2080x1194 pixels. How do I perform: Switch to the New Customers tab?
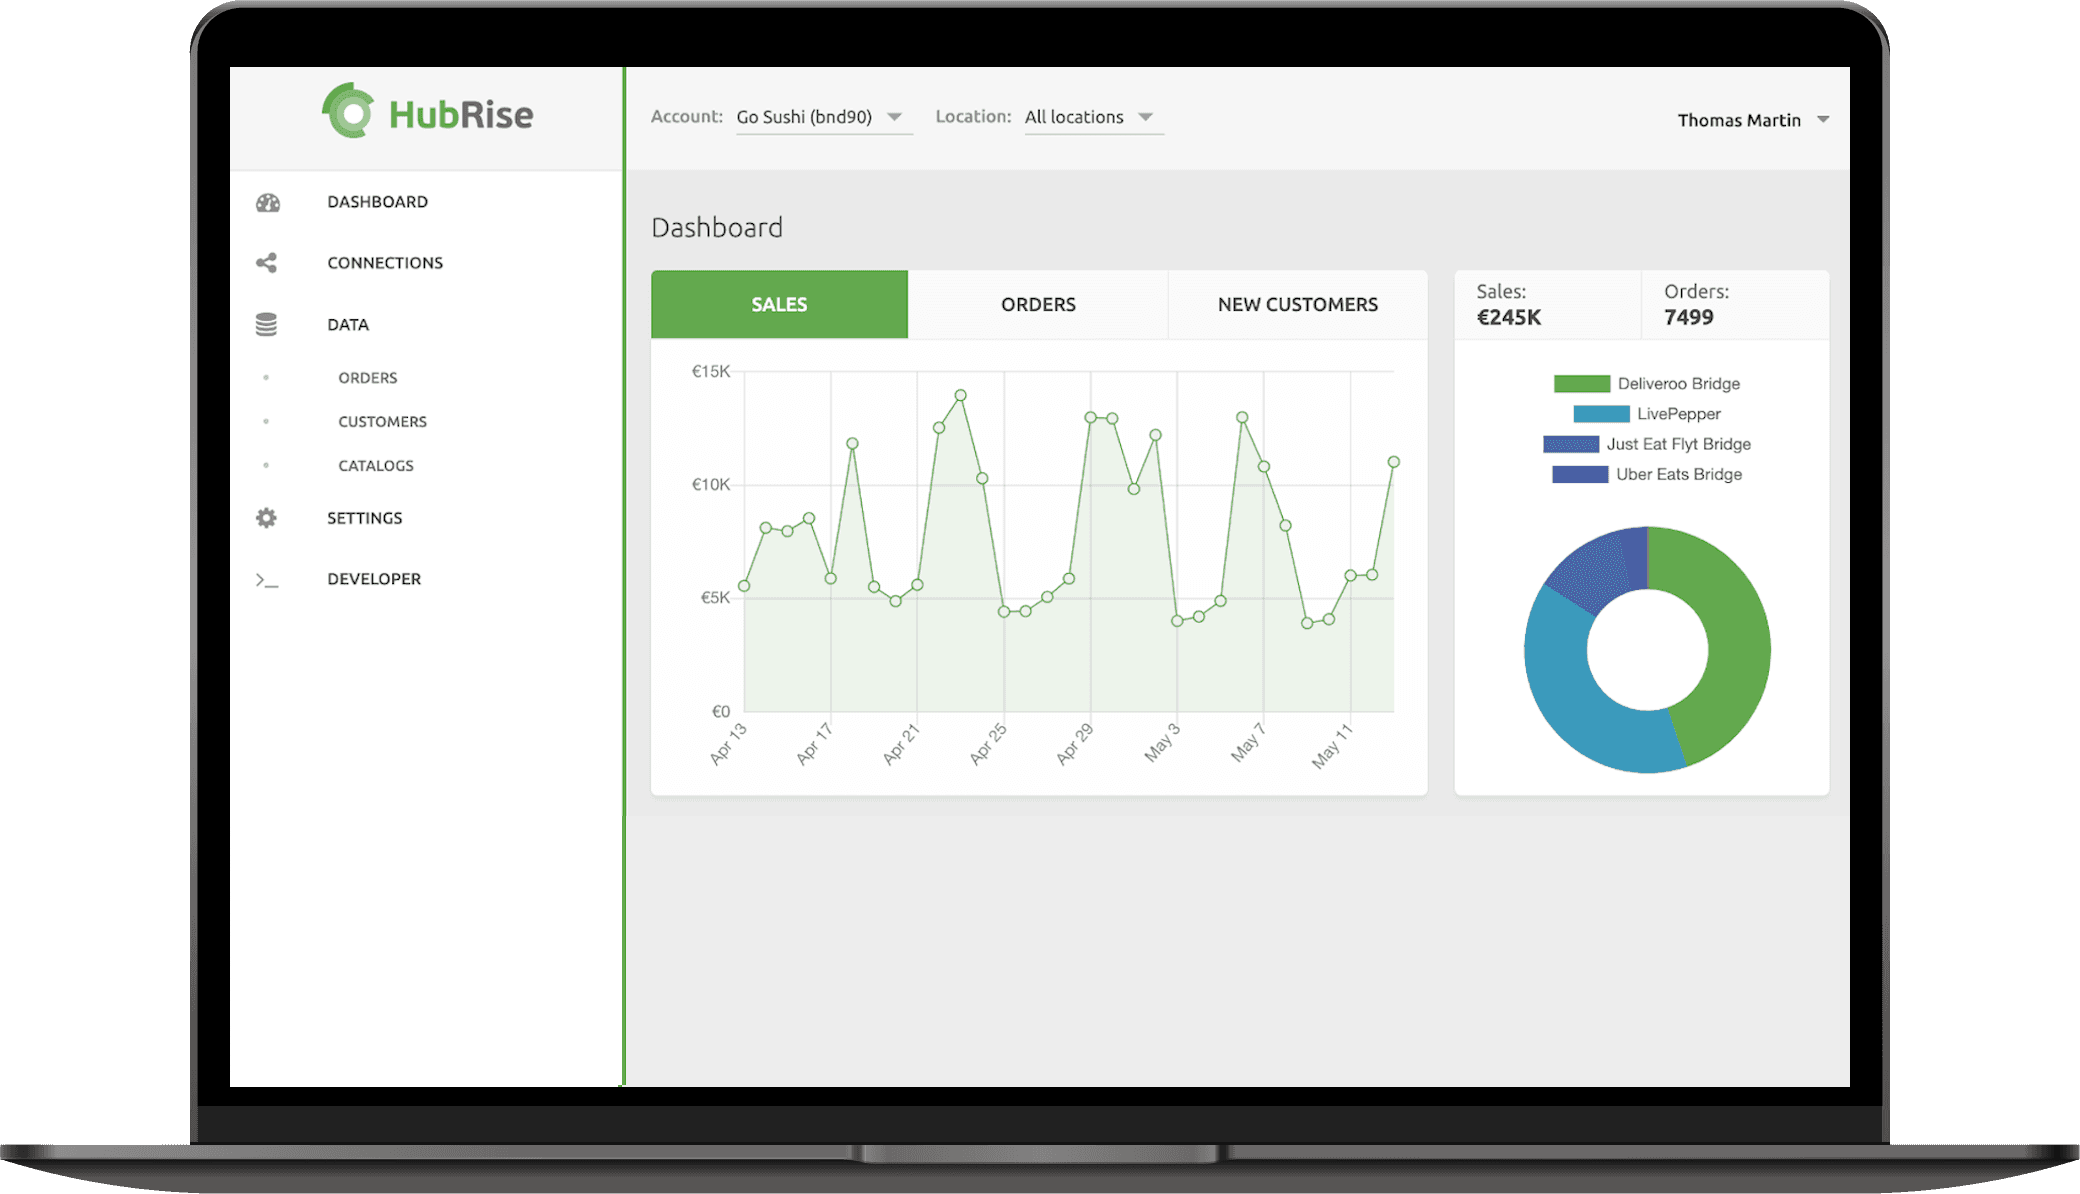click(1296, 303)
